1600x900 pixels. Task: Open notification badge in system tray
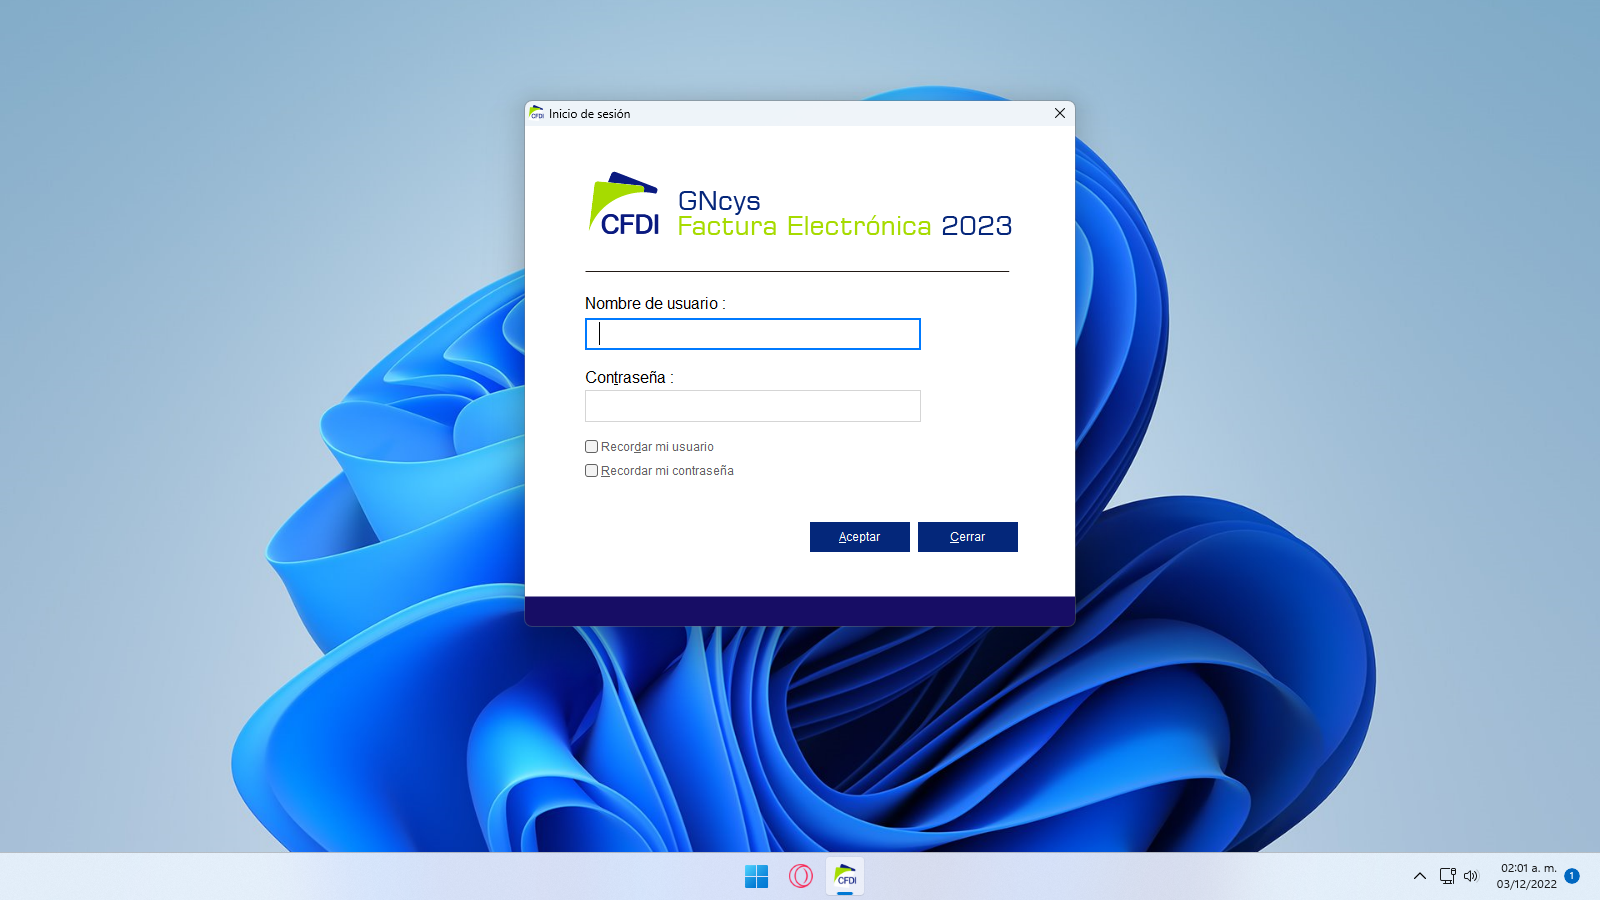click(x=1572, y=876)
